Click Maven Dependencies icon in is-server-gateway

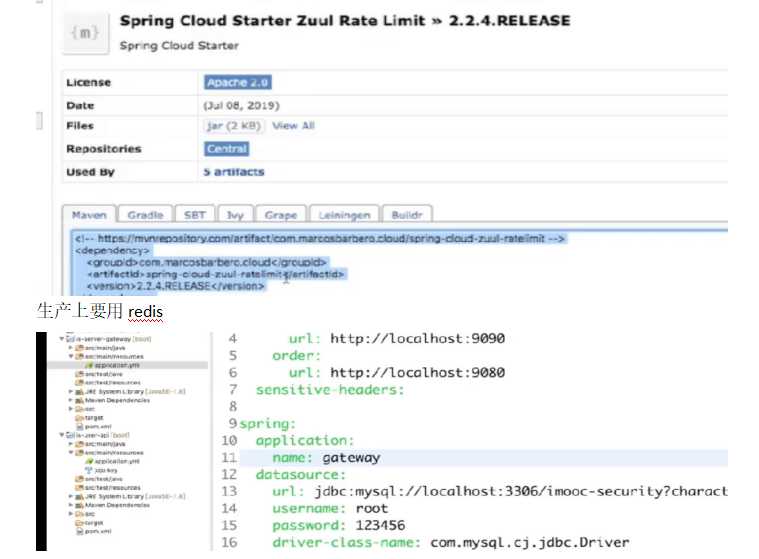click(79, 400)
